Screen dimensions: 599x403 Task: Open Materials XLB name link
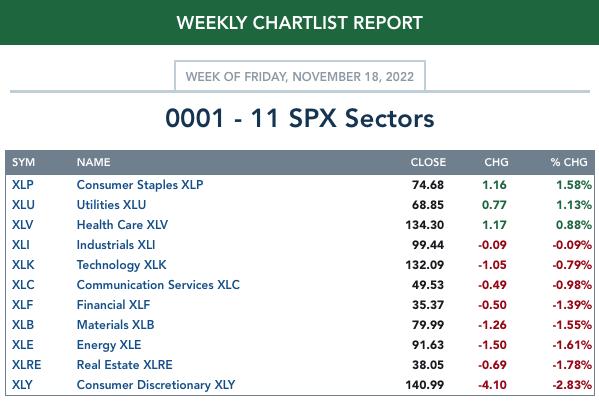pos(115,325)
